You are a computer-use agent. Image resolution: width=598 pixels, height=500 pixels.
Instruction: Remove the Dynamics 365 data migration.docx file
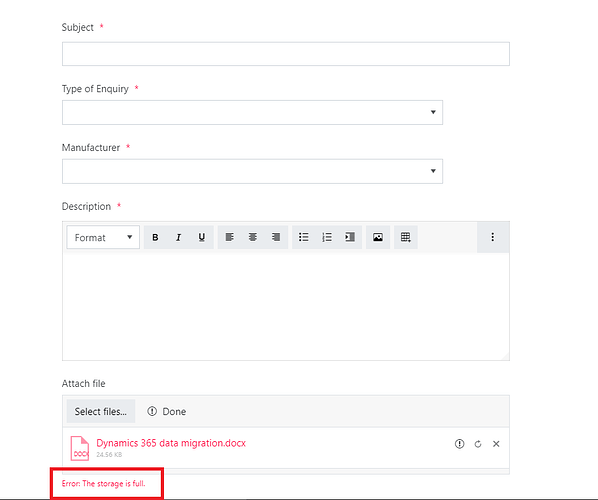(496, 444)
